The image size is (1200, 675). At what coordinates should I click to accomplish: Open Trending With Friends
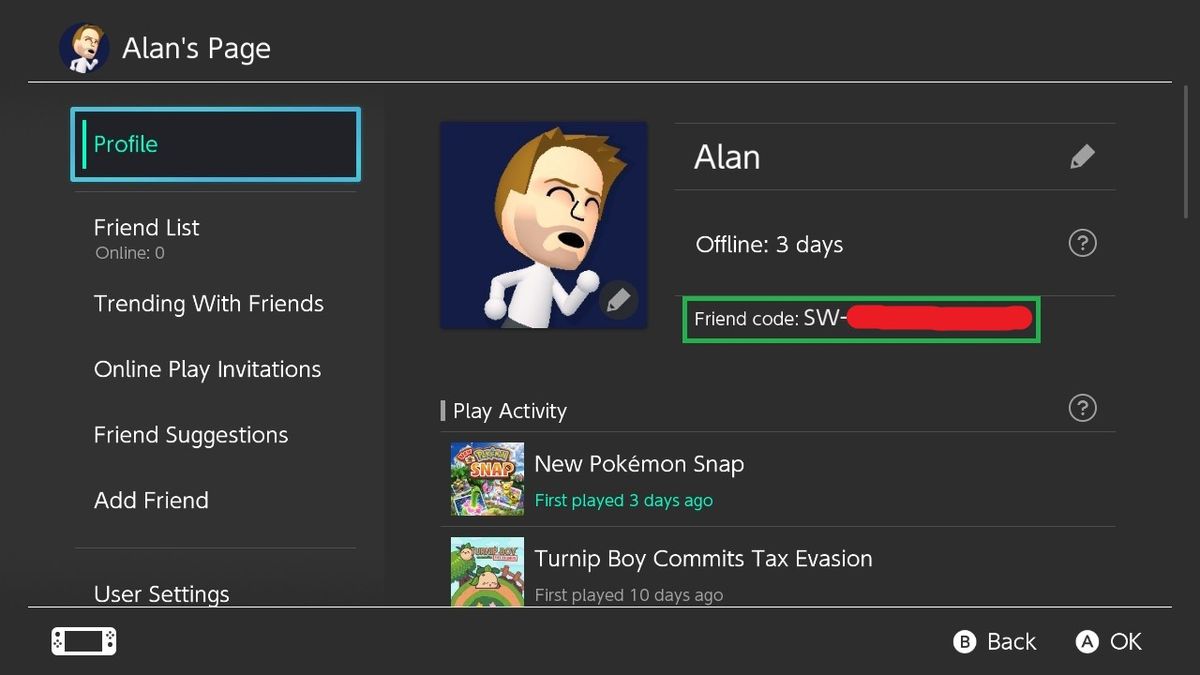coord(209,304)
